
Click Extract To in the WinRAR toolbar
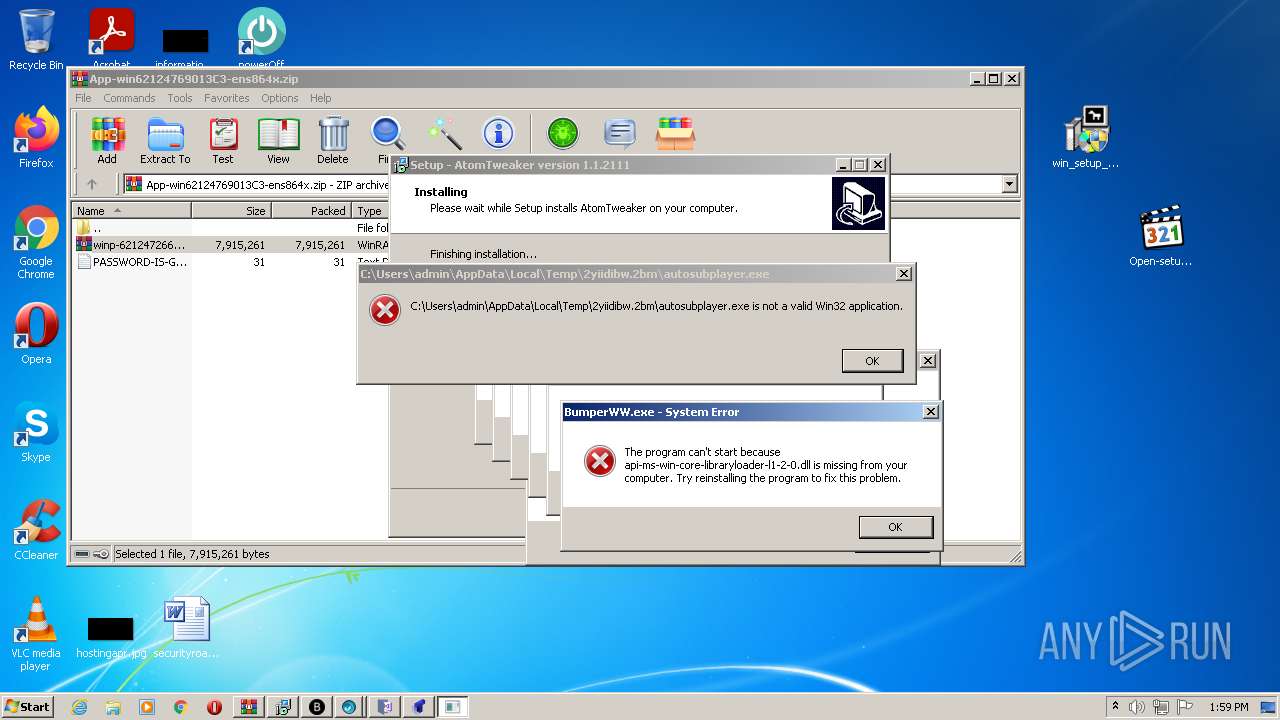165,140
